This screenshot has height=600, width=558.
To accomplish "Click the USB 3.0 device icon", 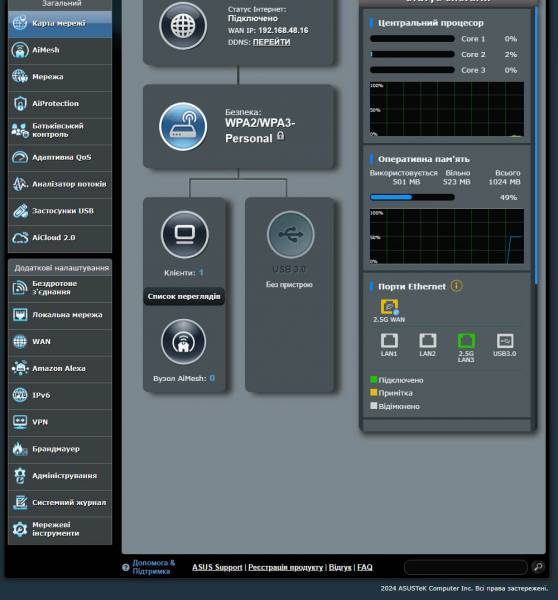I will (290, 234).
